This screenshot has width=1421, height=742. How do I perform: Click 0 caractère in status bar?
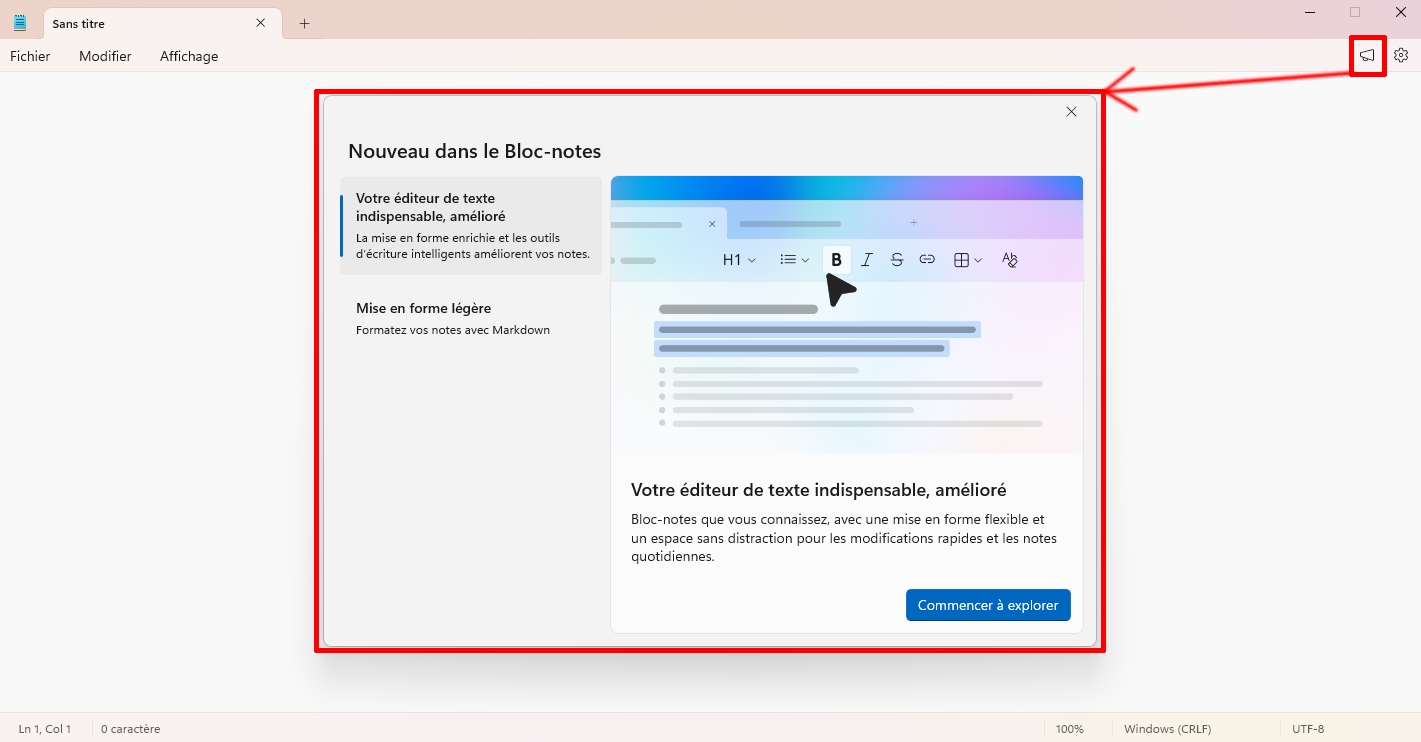point(131,729)
